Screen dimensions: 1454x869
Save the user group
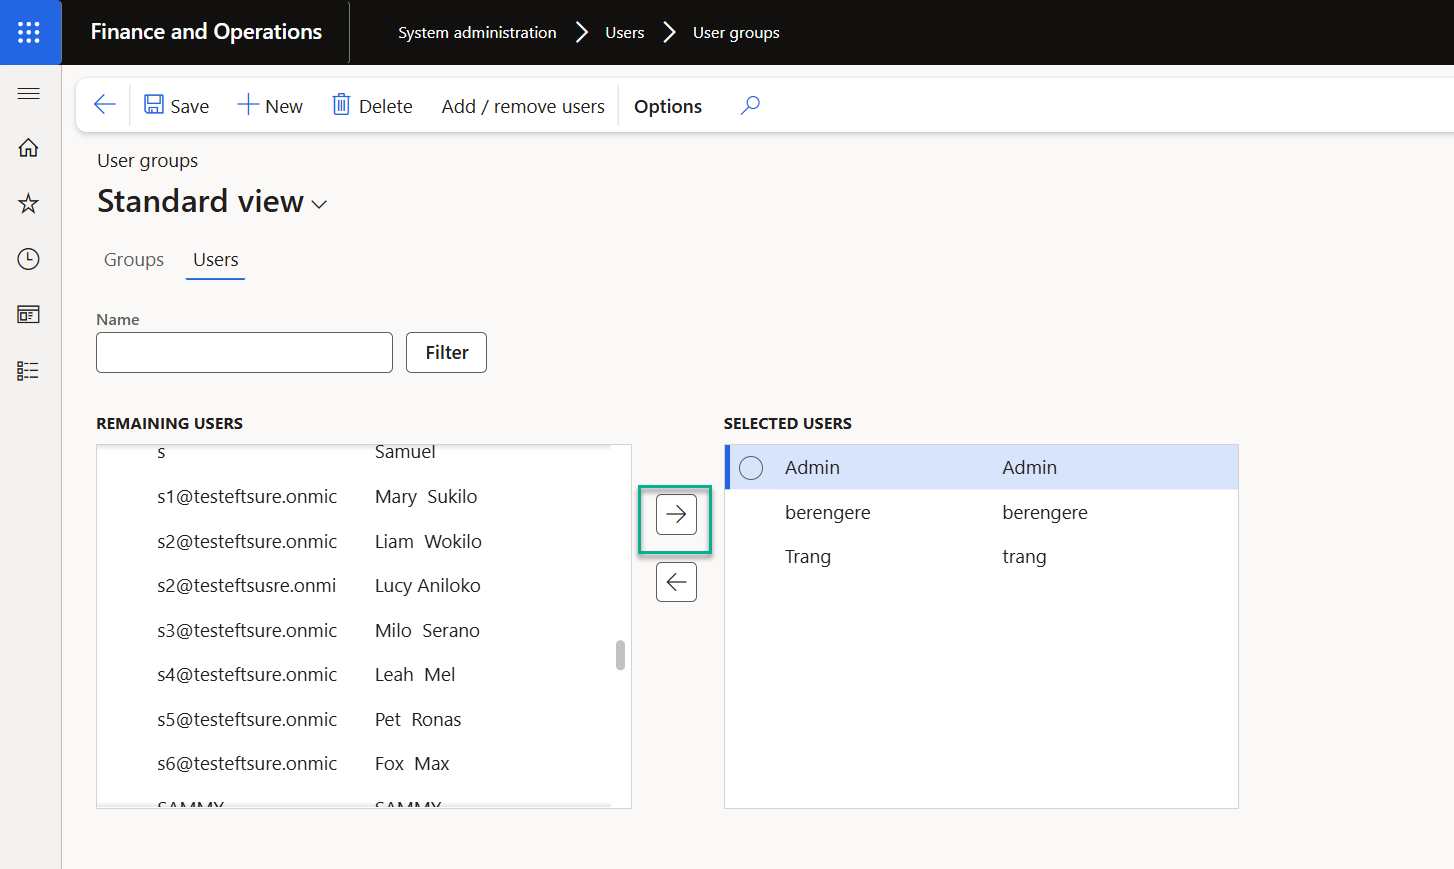click(177, 106)
